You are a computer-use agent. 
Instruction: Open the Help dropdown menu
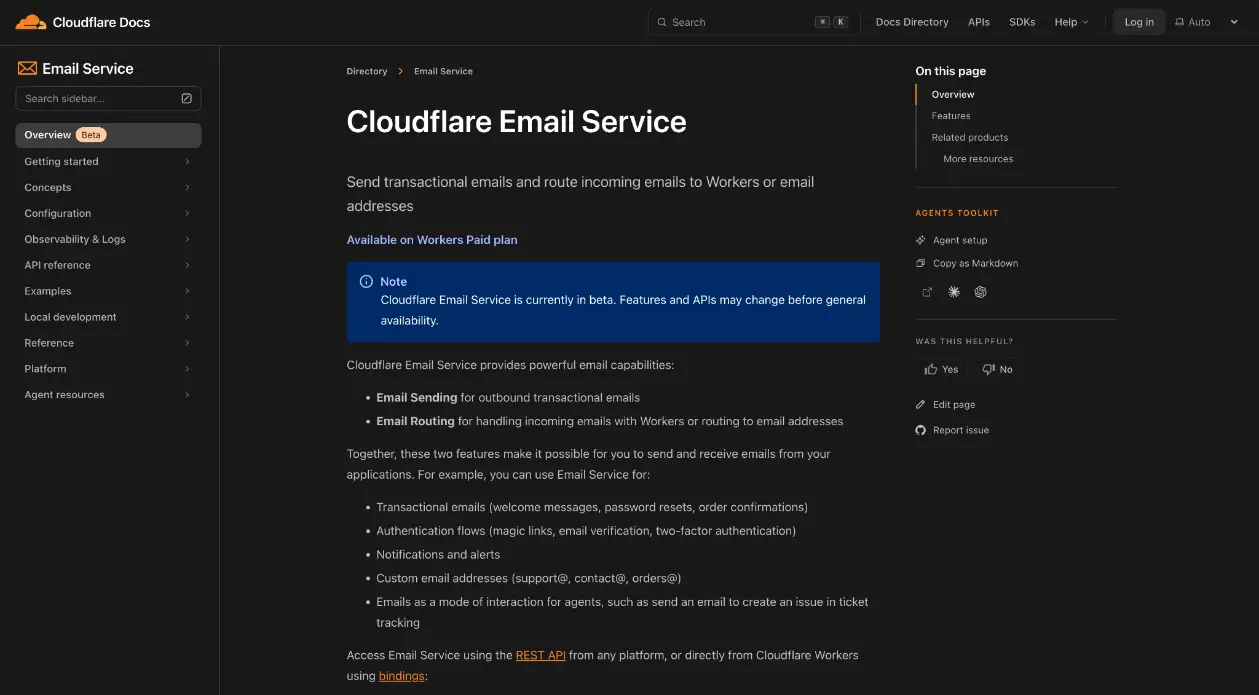pyautogui.click(x=1071, y=22)
